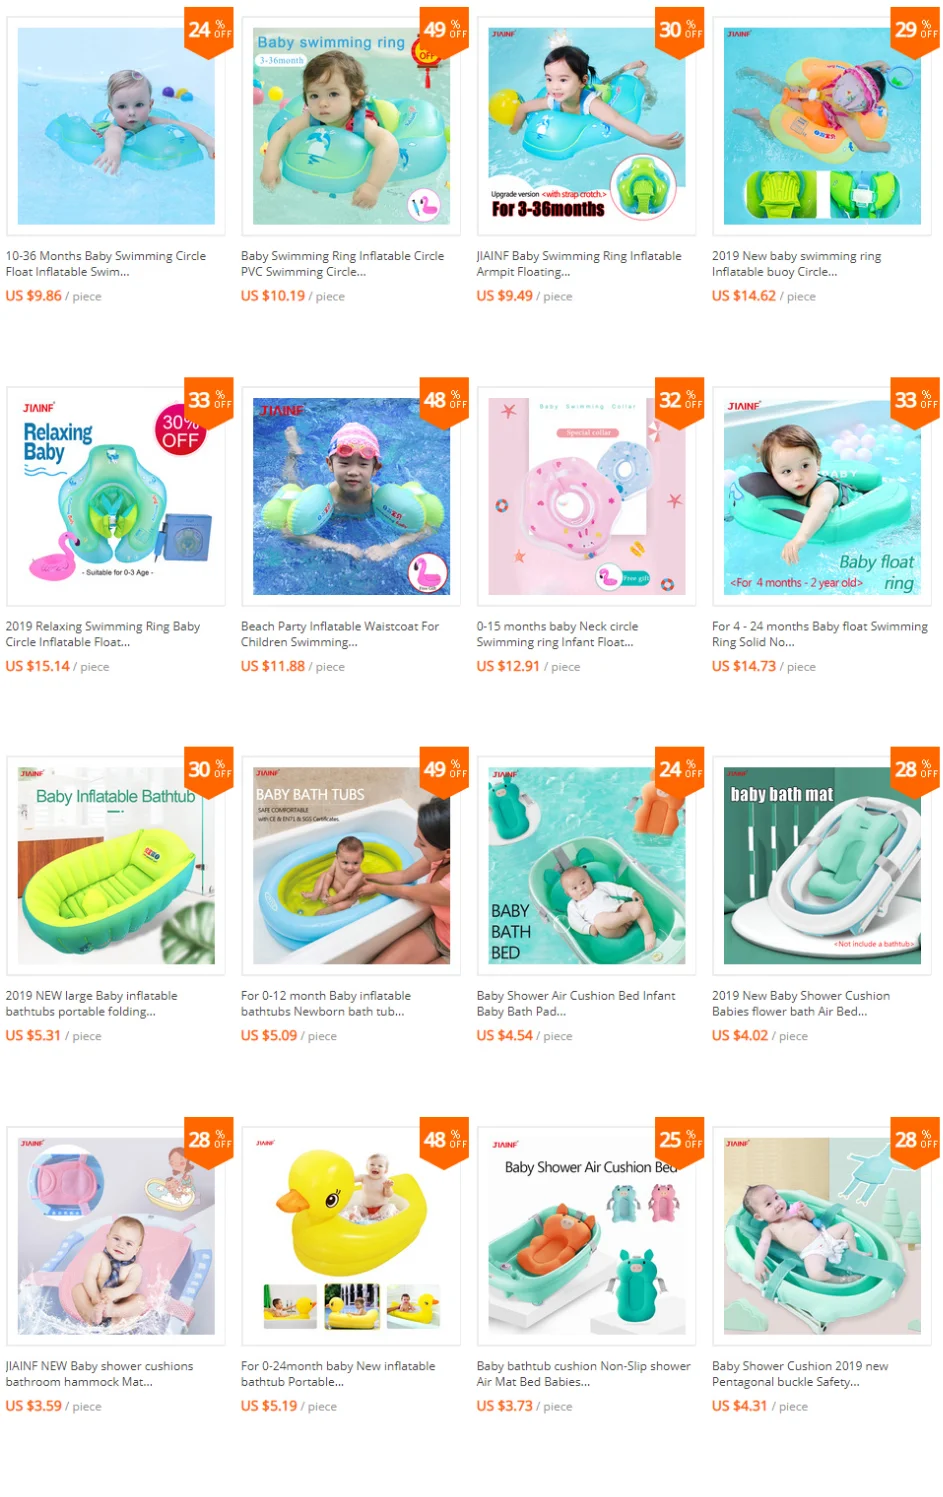Open the Baby bathtub cushion Non-Slip shower link
943x1497 pixels.
point(584,1373)
